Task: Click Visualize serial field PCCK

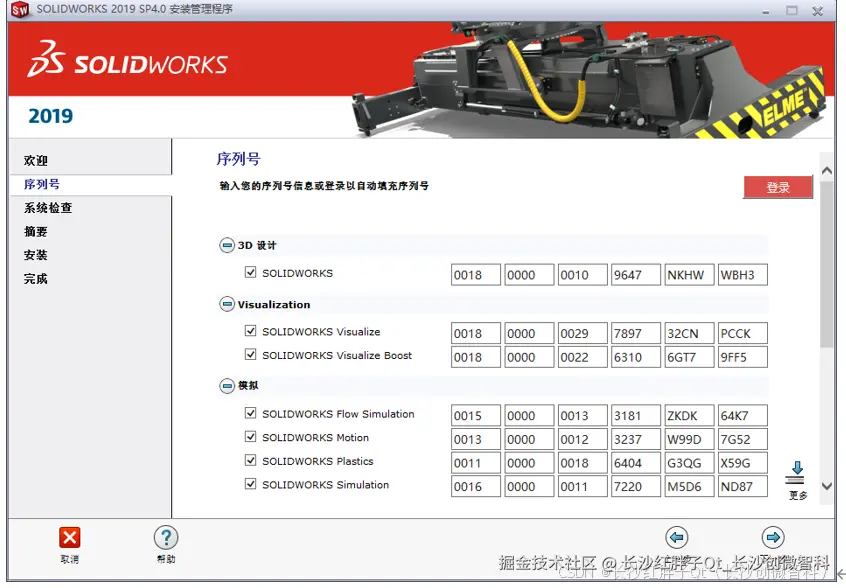Action: click(x=743, y=333)
